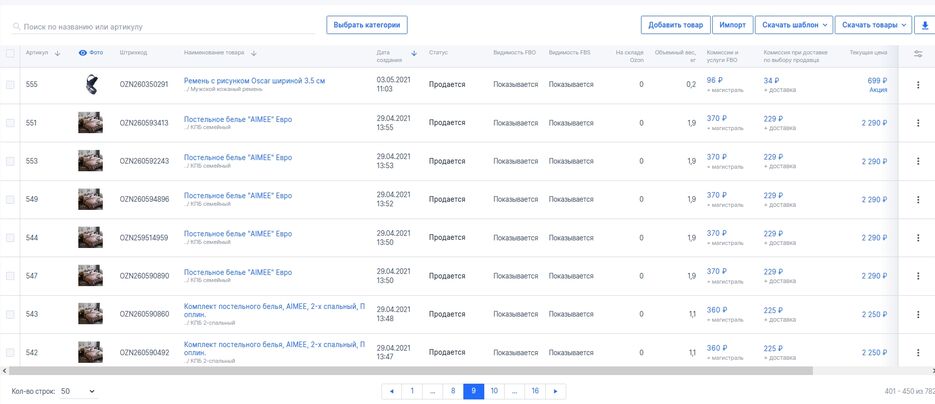Viewport: 935px width, 404px height.
Task: Toggle the Фото eye visibility icon
Action: tap(83, 52)
